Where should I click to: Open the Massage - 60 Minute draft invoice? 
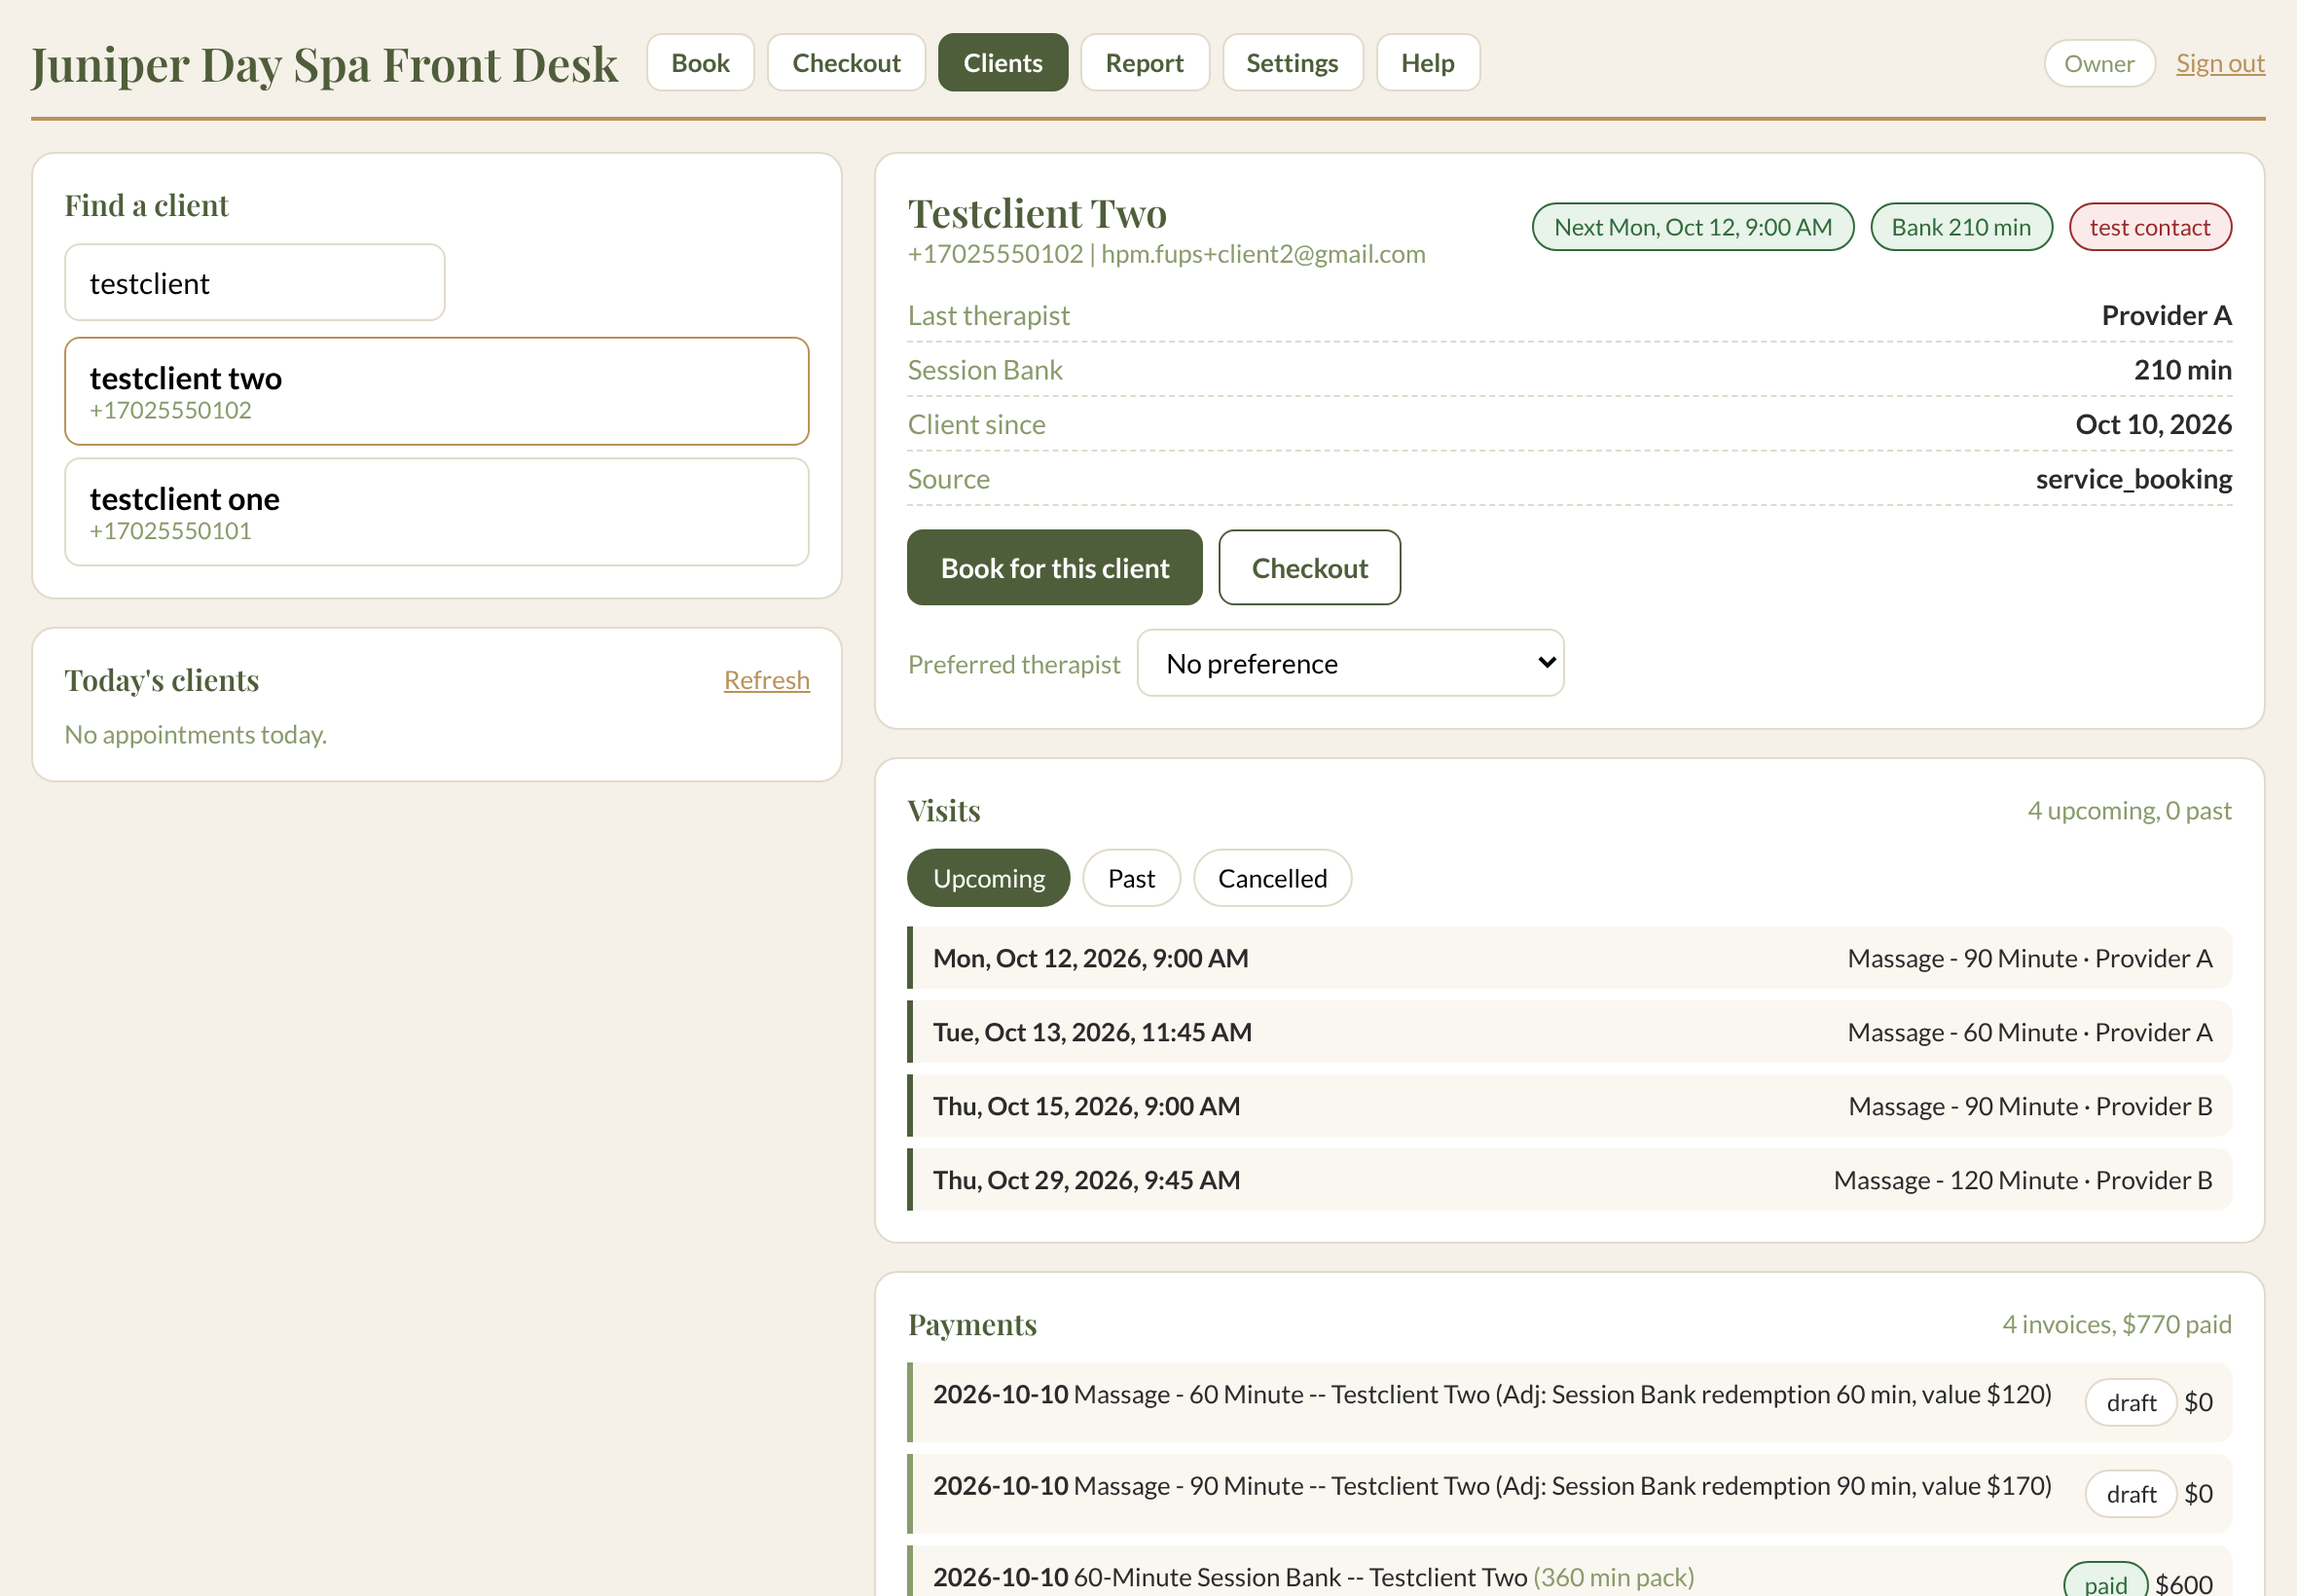(1569, 1402)
